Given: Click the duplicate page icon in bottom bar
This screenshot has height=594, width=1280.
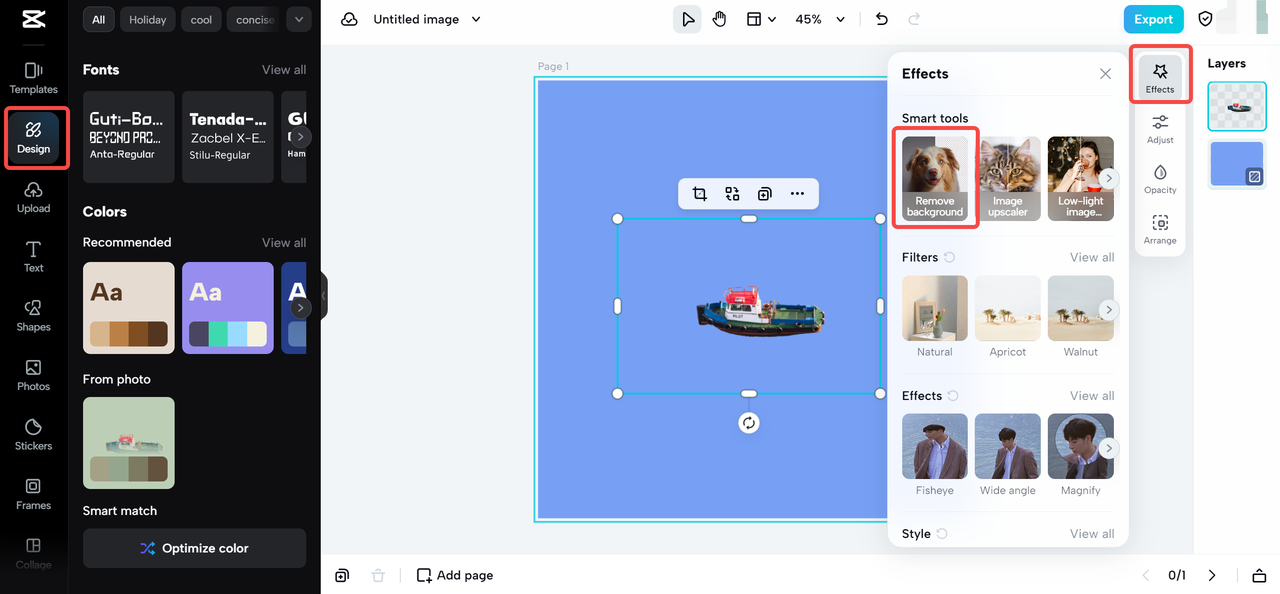Looking at the screenshot, I should [x=342, y=575].
